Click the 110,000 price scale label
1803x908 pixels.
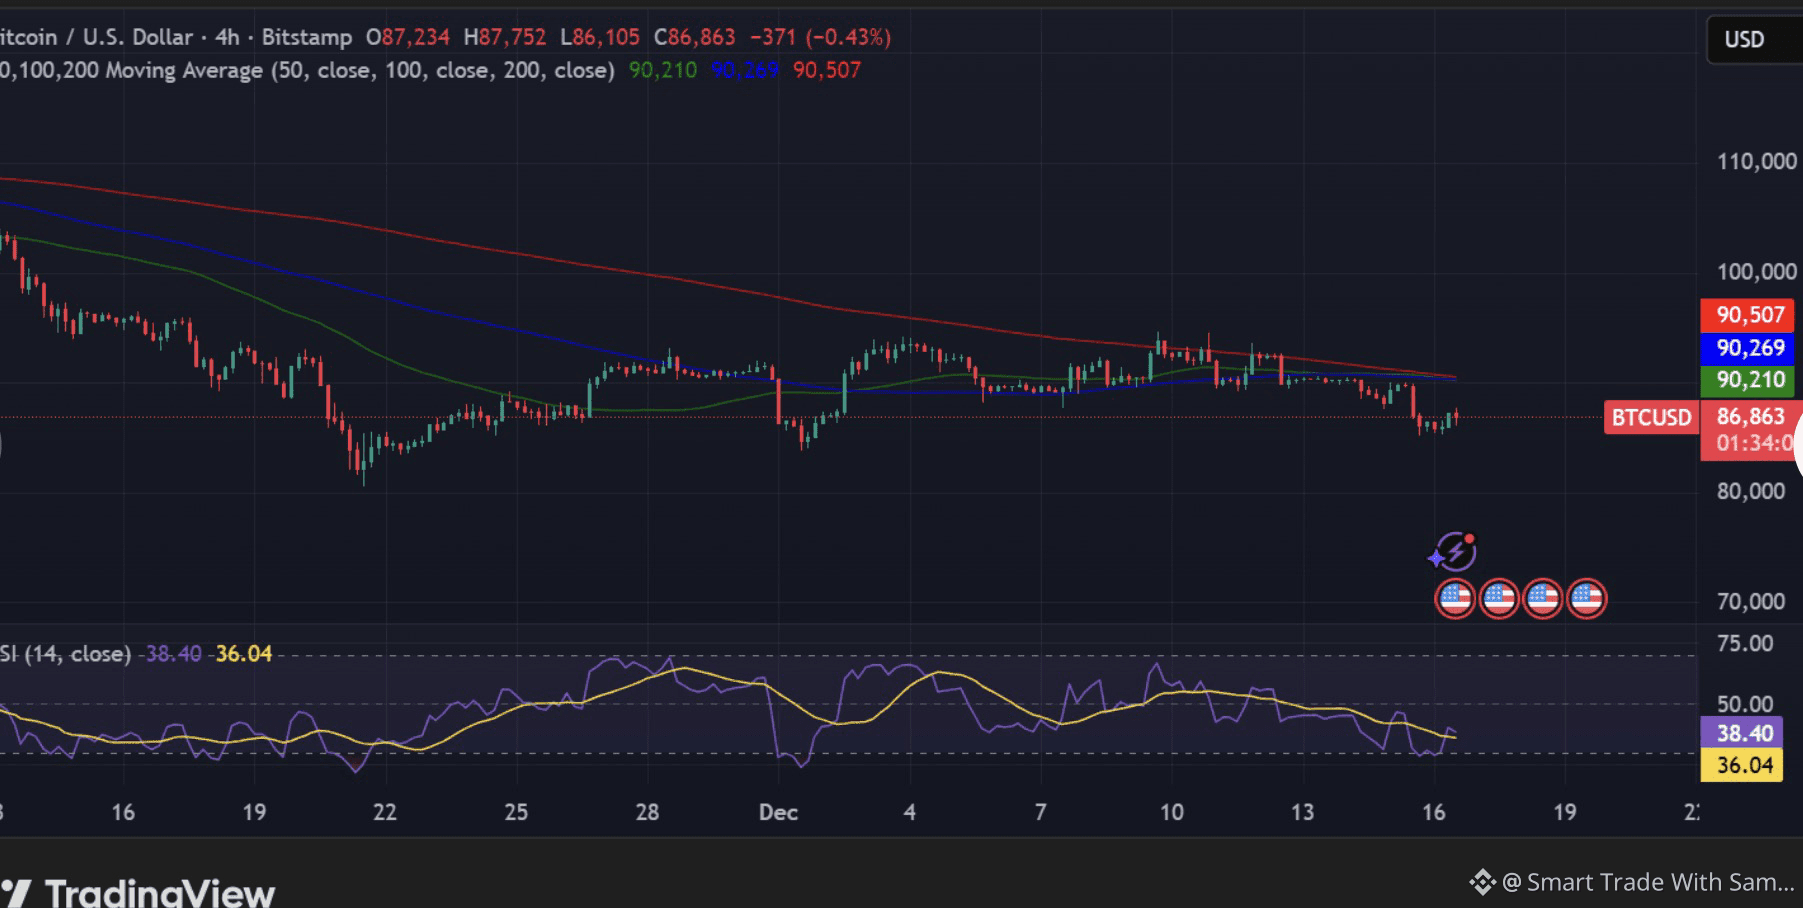(x=1757, y=161)
